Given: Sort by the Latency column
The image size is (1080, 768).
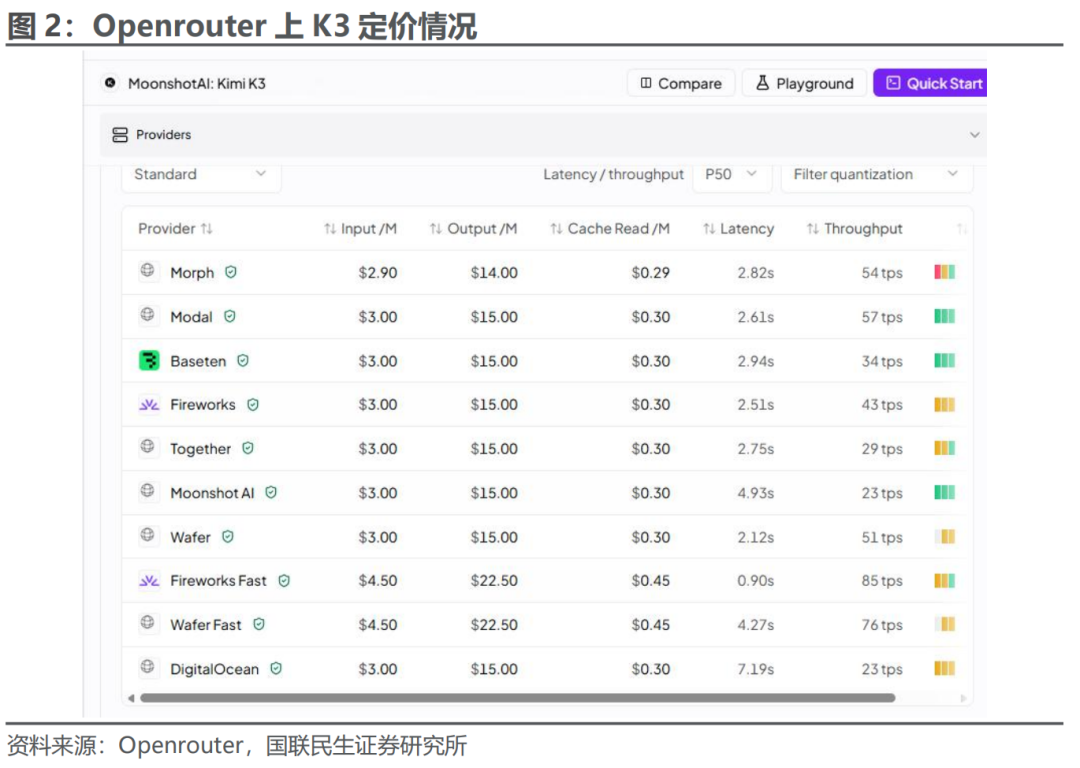Looking at the screenshot, I should 738,229.
